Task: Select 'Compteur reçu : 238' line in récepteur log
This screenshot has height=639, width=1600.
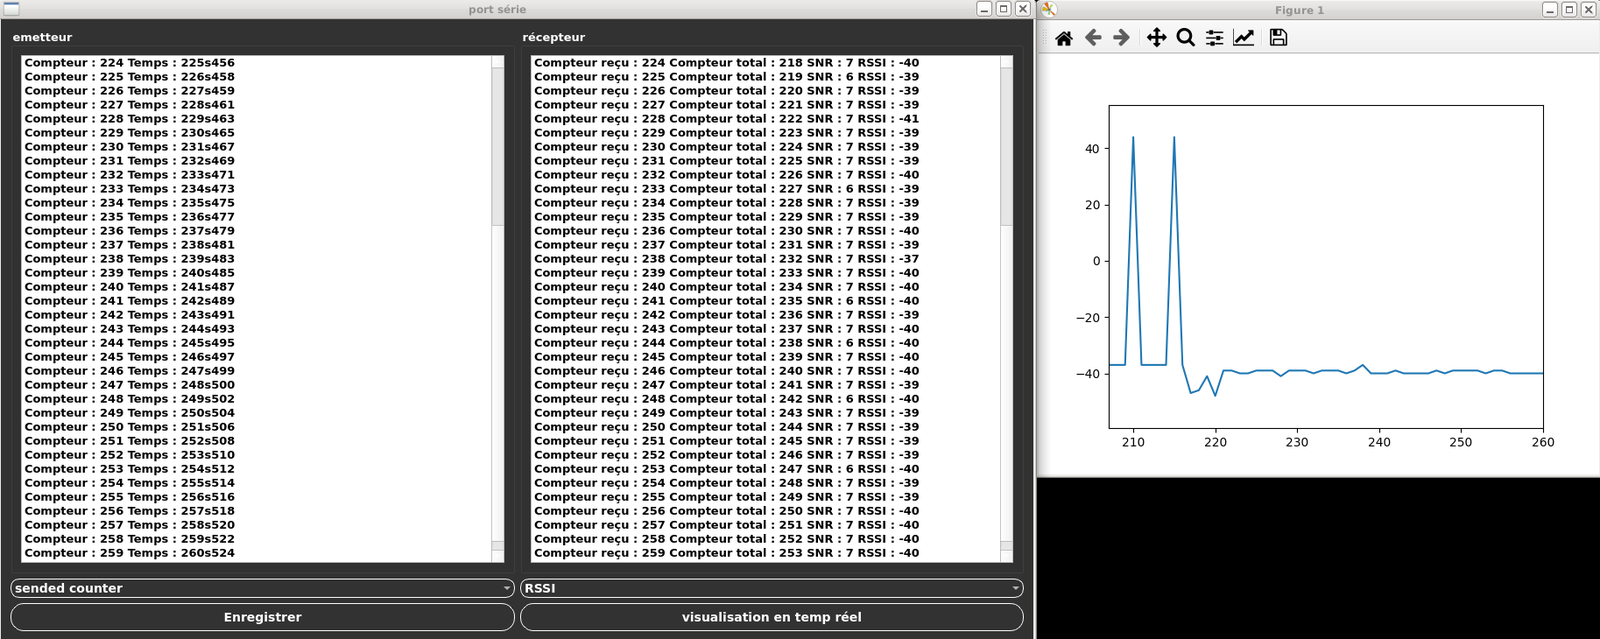Action: 726,259
